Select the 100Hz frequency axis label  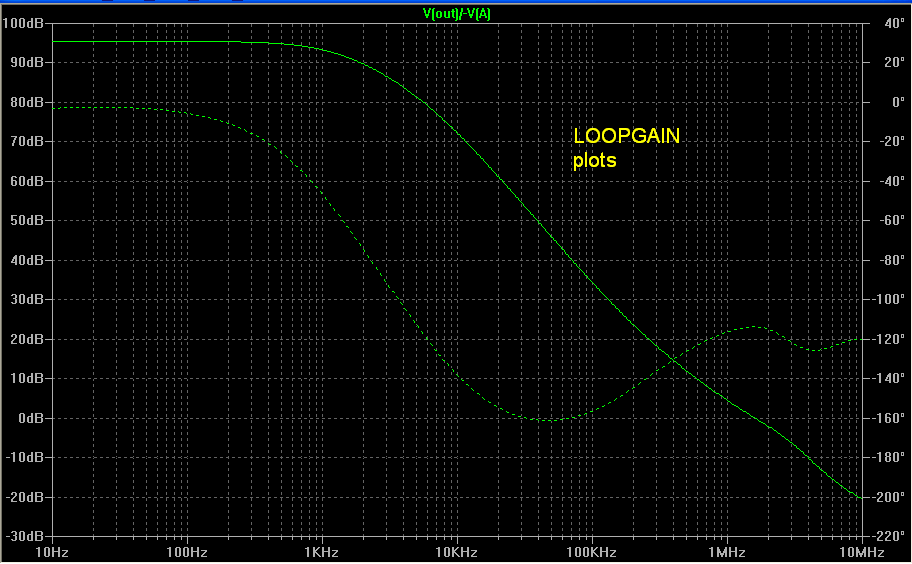coord(187,552)
